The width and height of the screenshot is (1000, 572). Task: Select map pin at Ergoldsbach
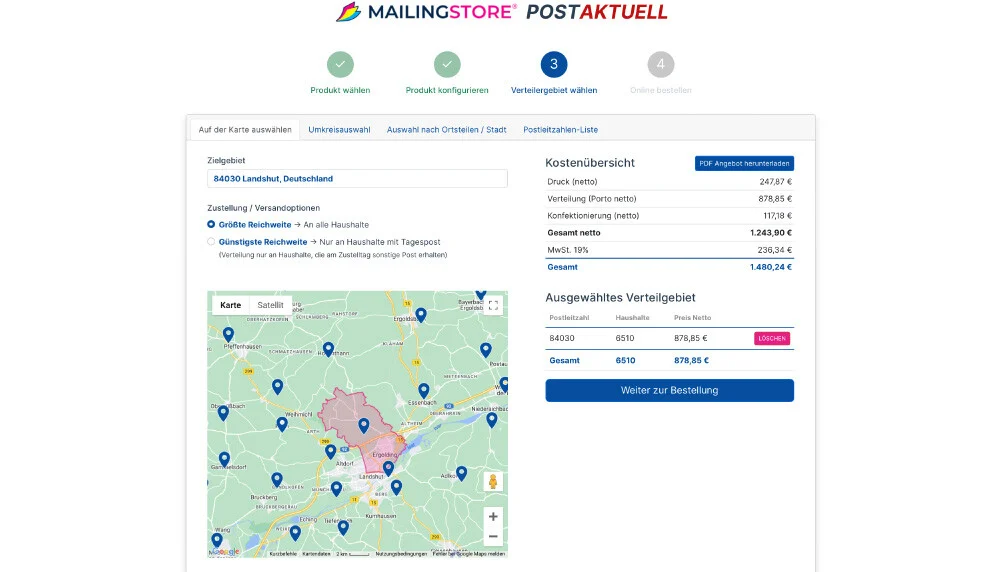pyautogui.click(x=421, y=315)
